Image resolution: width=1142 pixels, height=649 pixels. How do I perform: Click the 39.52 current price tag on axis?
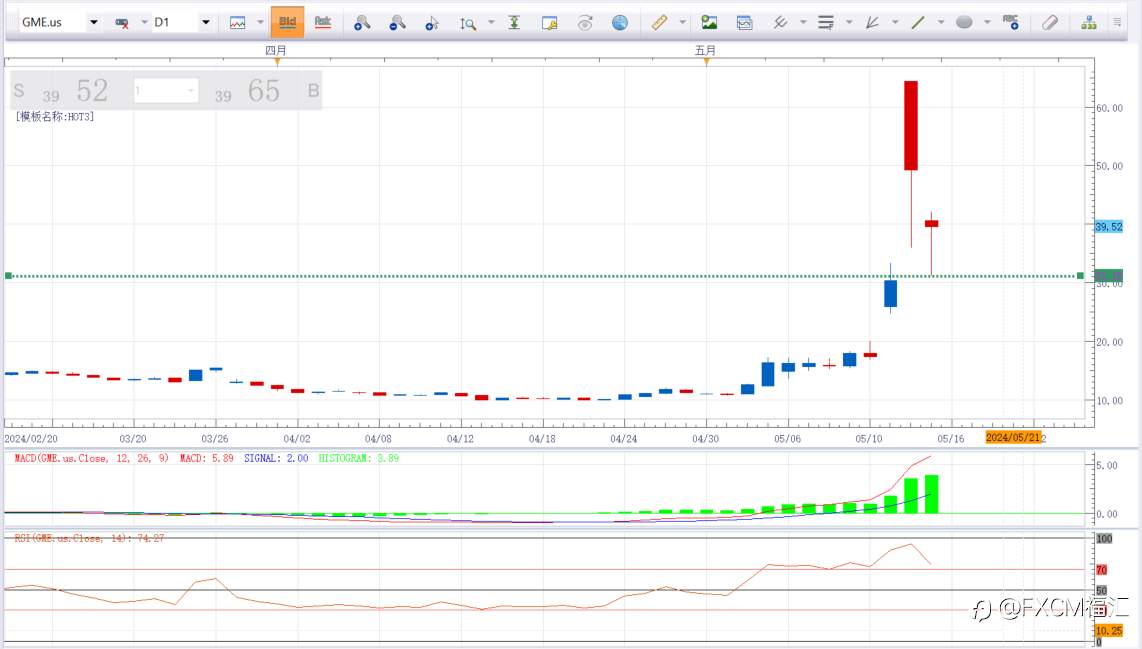pos(1108,227)
